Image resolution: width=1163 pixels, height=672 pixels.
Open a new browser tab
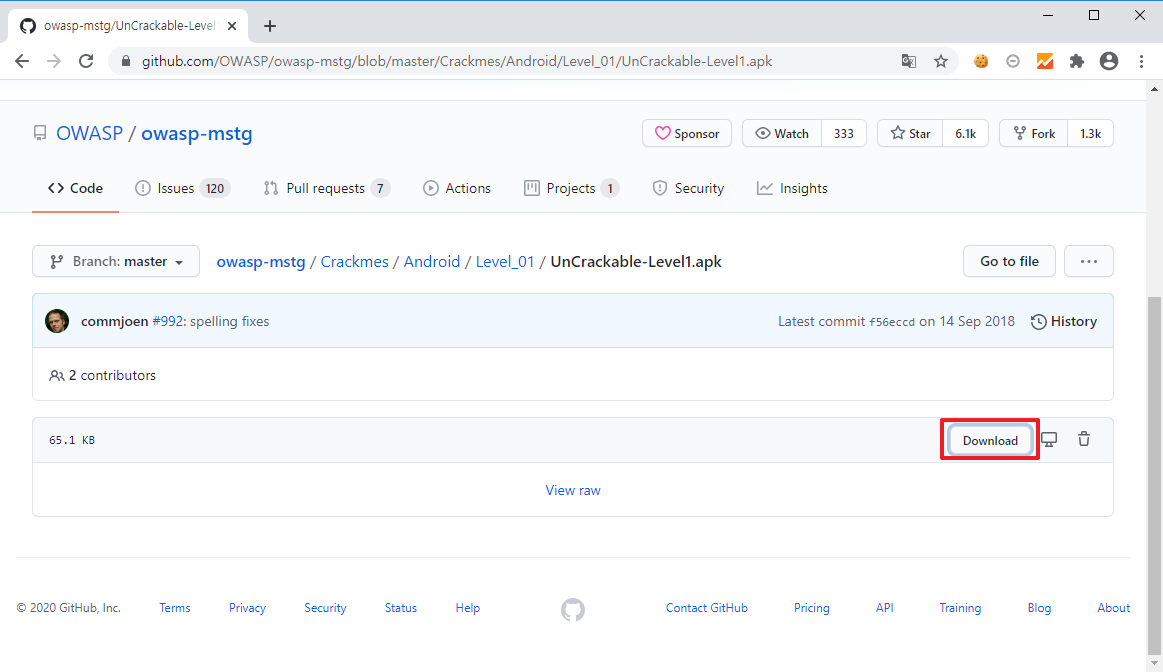point(270,26)
